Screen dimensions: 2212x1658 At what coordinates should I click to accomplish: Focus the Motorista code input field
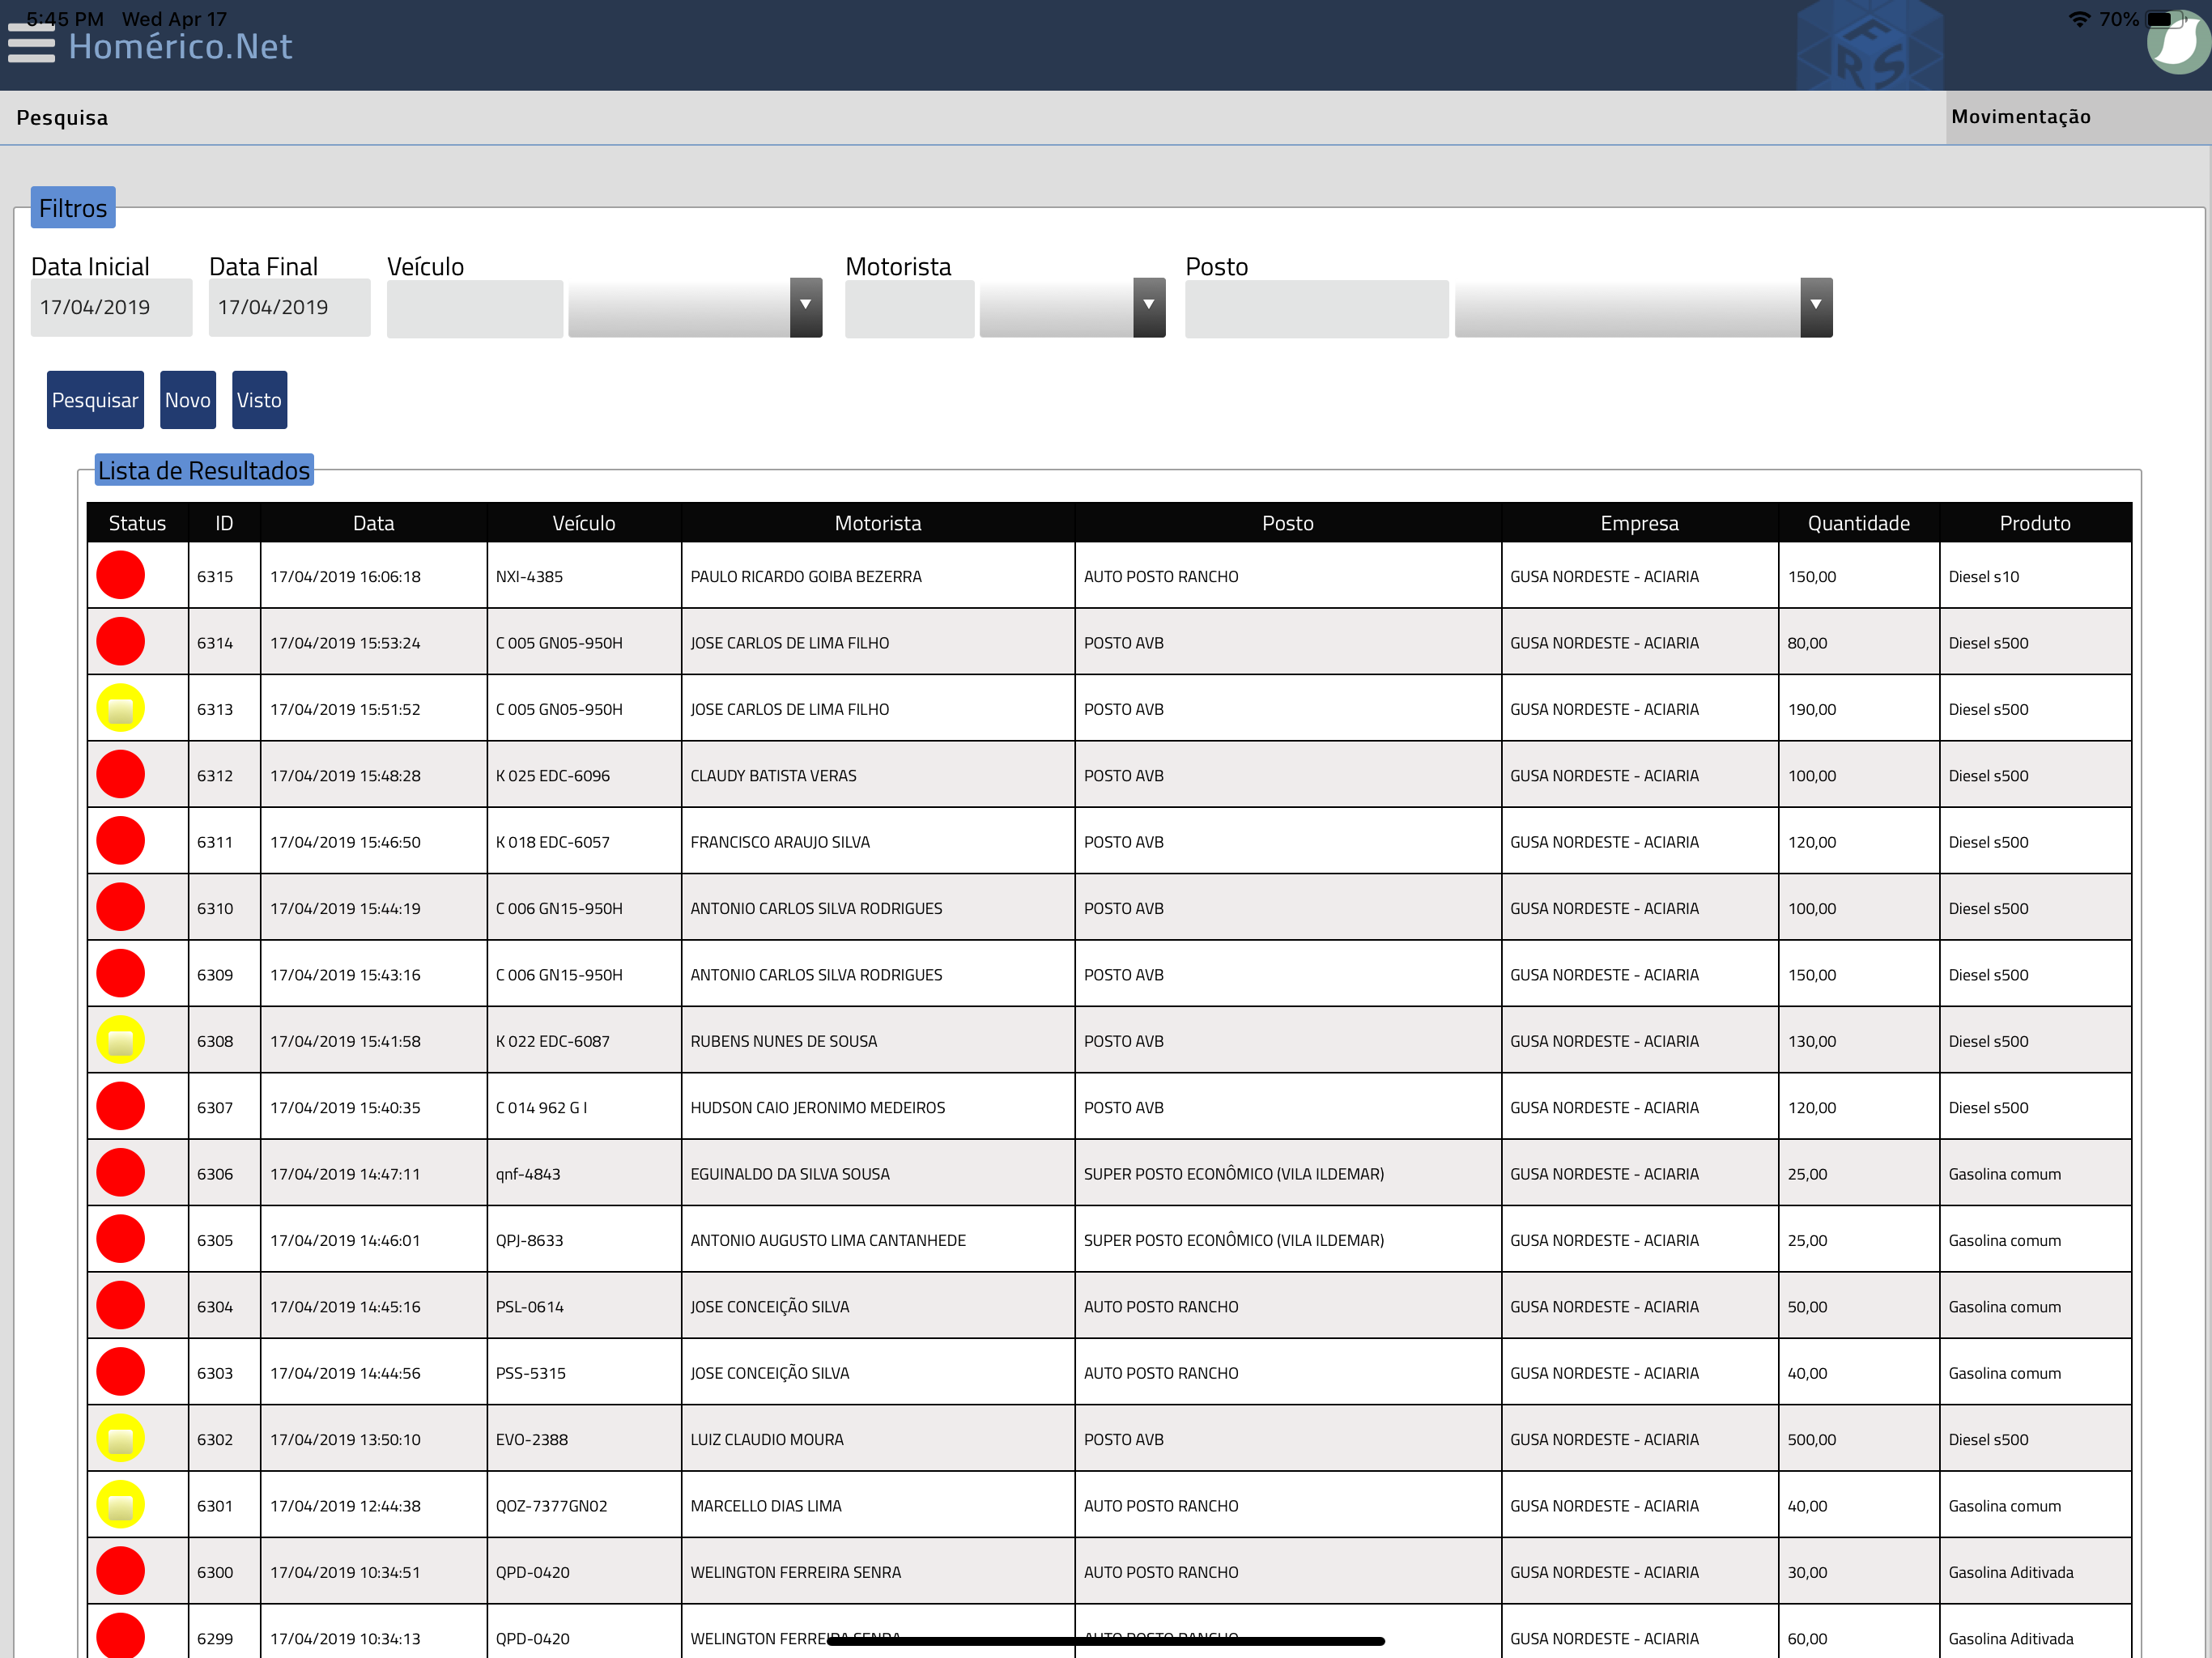[x=909, y=308]
